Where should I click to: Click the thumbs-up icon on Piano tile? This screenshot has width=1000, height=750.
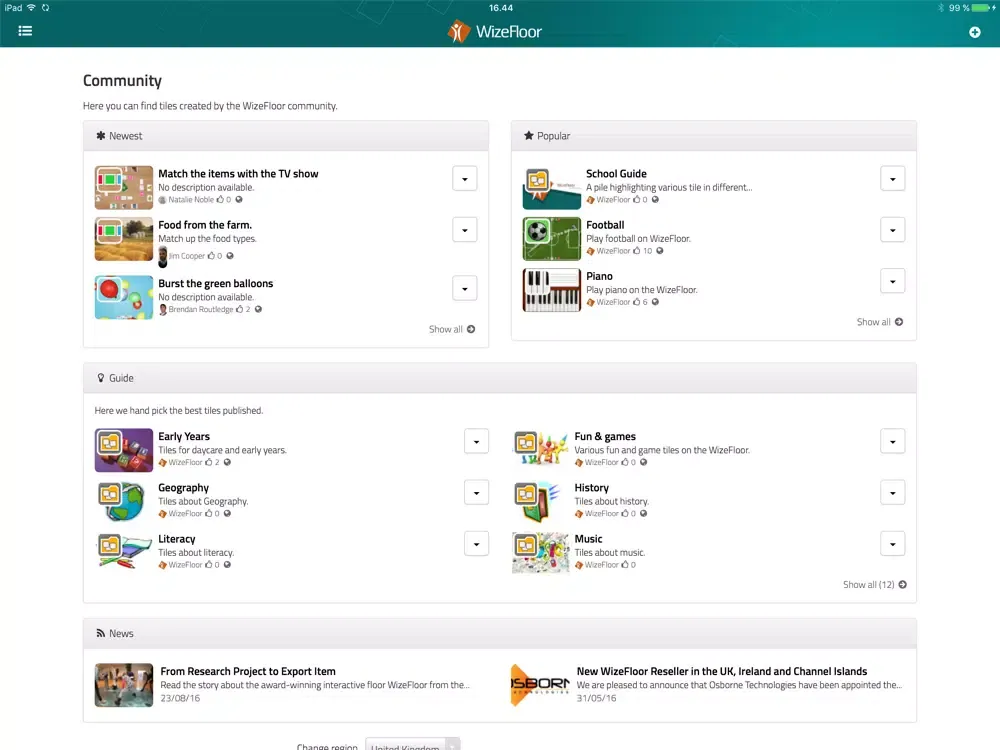[x=636, y=302]
